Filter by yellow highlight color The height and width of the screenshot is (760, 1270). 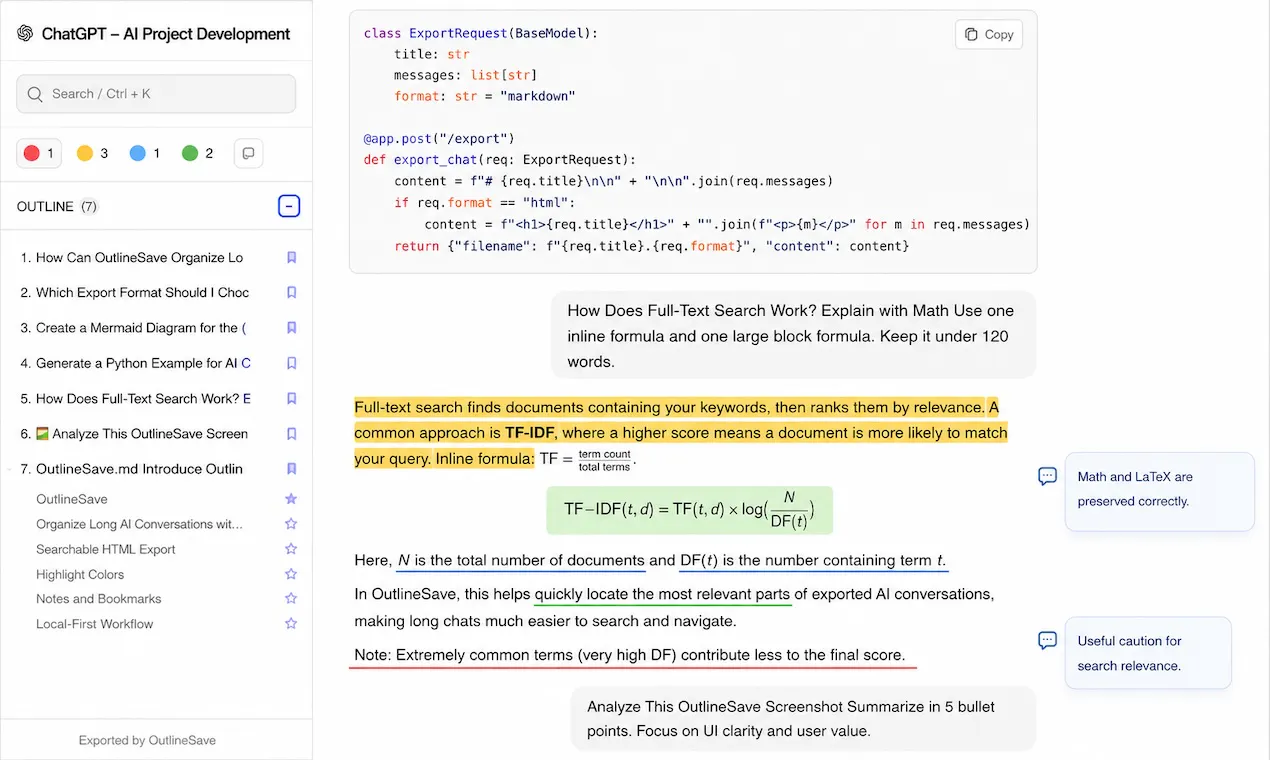[x=92, y=153]
